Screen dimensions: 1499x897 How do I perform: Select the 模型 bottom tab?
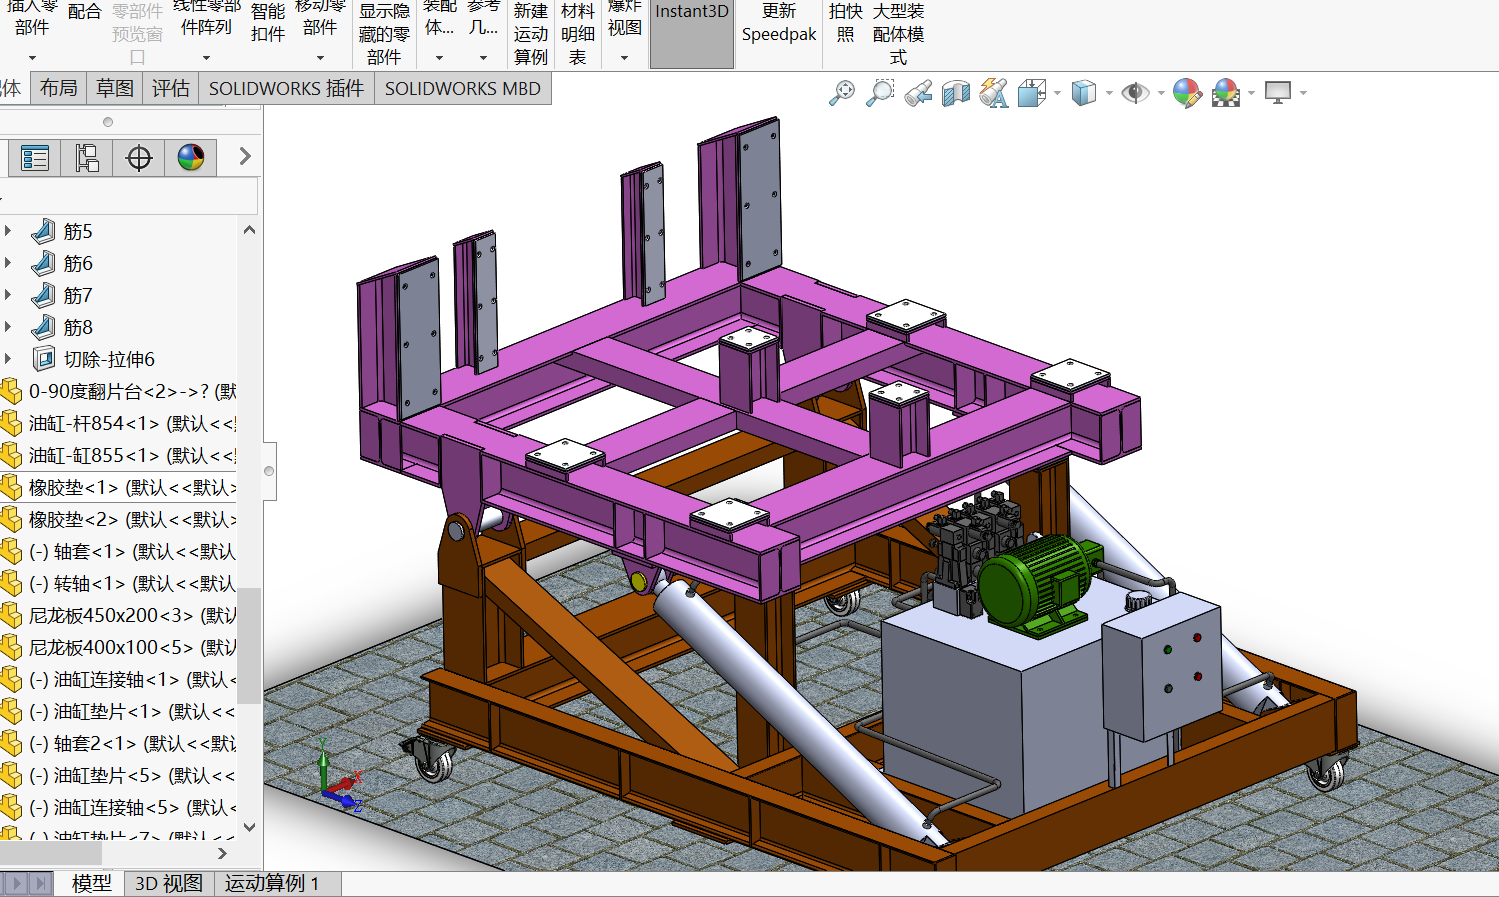pyautogui.click(x=92, y=884)
